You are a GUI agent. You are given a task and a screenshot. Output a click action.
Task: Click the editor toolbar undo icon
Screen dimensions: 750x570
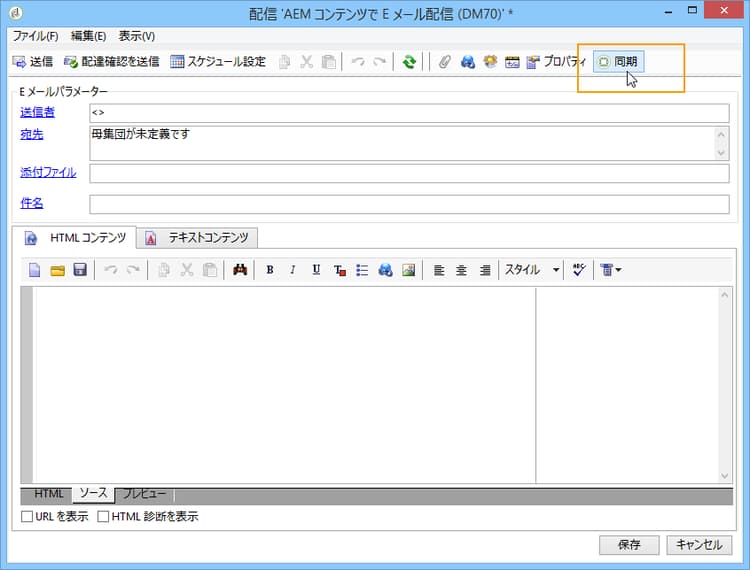(111, 270)
